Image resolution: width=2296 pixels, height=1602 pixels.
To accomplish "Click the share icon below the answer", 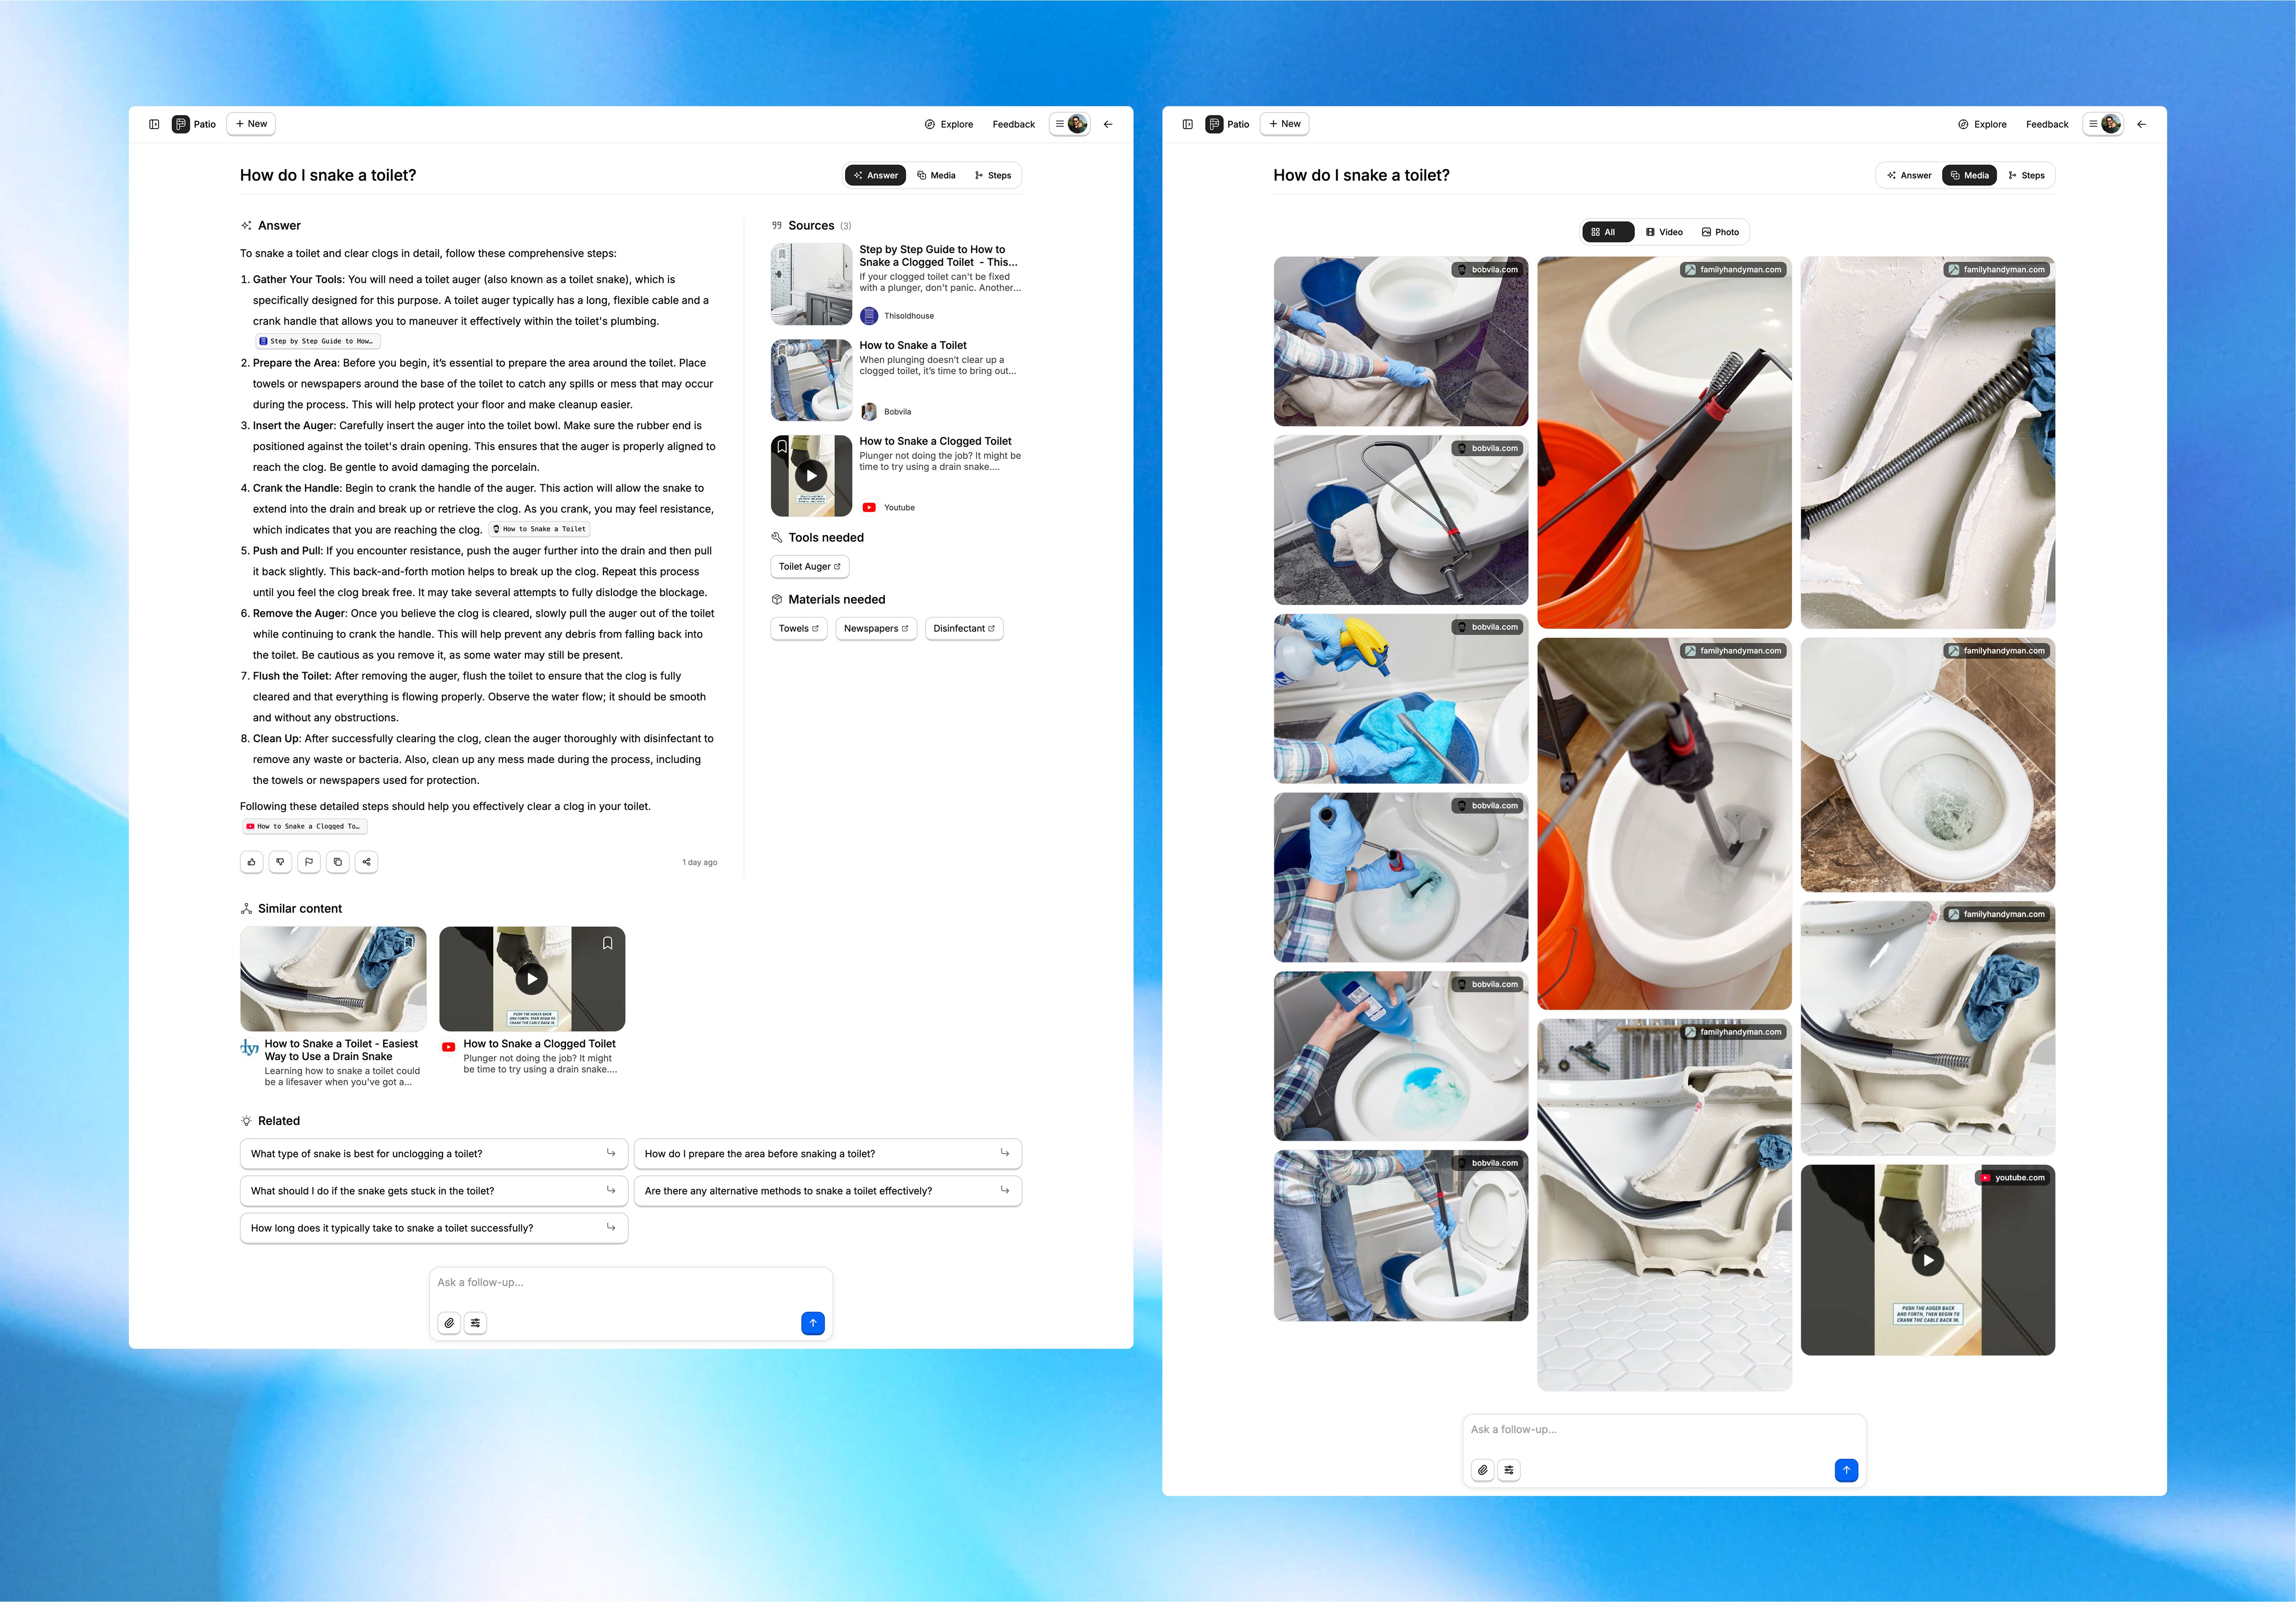I will coord(366,862).
